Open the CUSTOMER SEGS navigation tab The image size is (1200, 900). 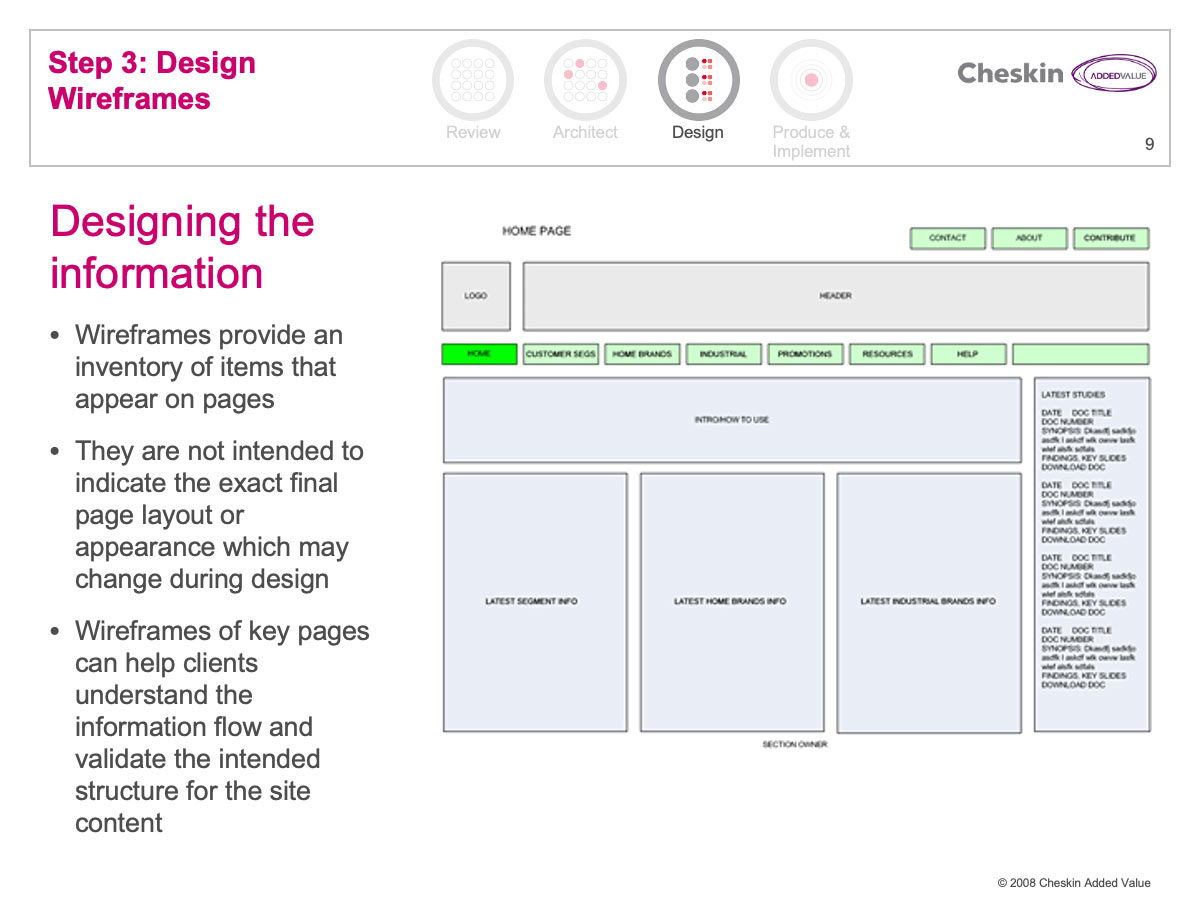pyautogui.click(x=560, y=354)
